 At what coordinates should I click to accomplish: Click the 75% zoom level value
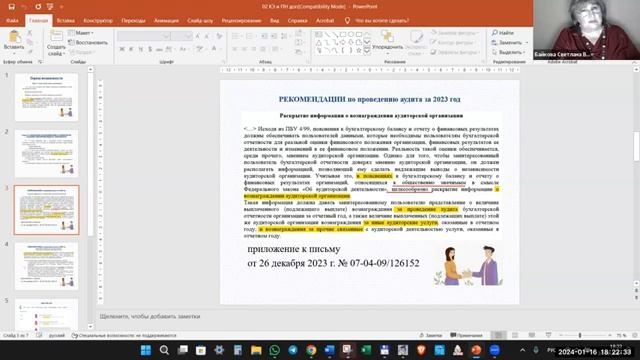pos(621,335)
